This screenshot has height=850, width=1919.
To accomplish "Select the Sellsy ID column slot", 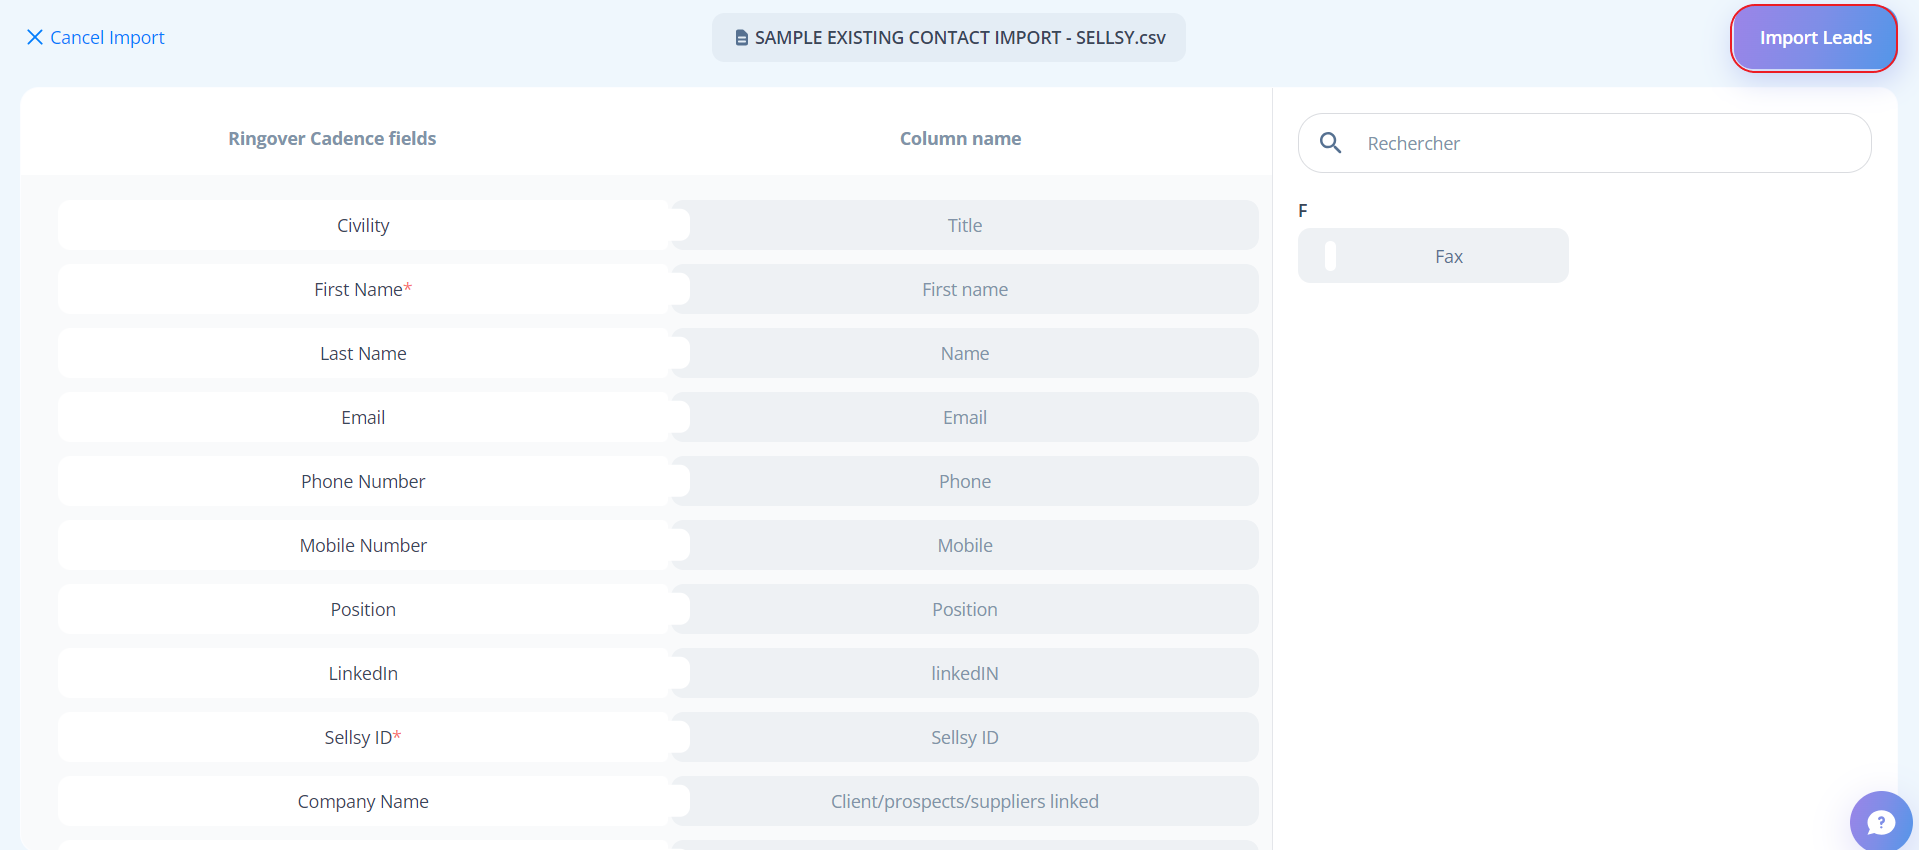I will (965, 737).
